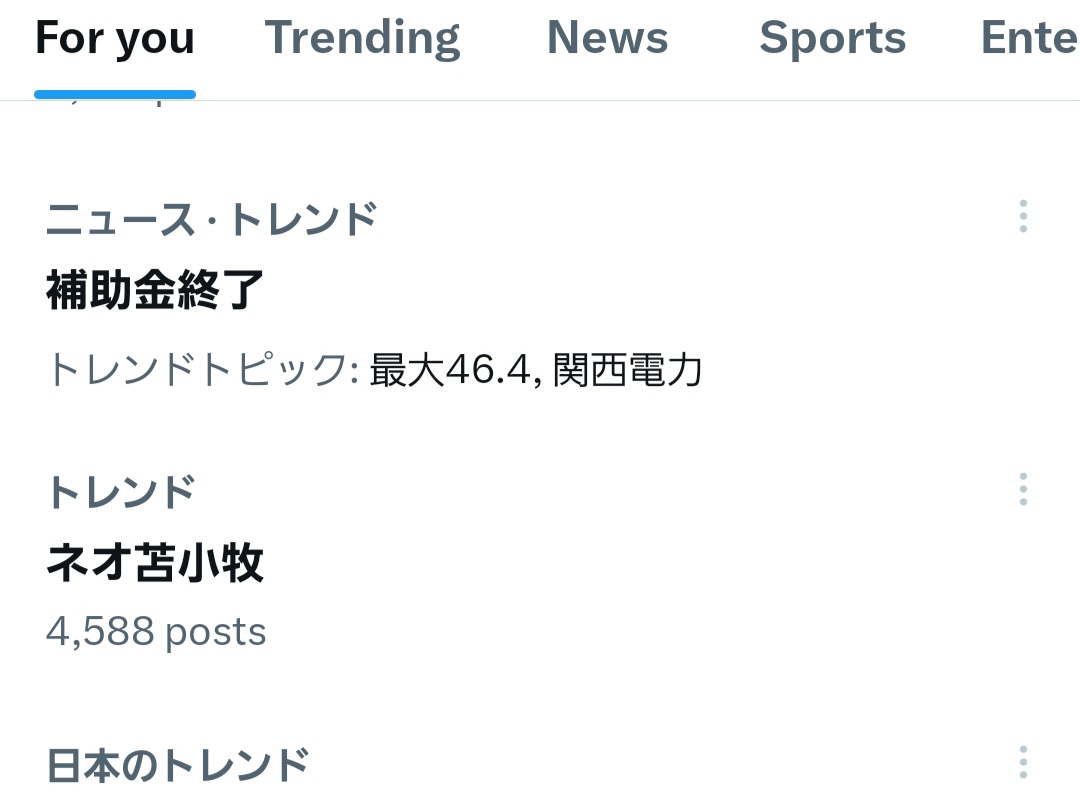
Task: Open the 日本のトレンド entry
Action: (178, 765)
